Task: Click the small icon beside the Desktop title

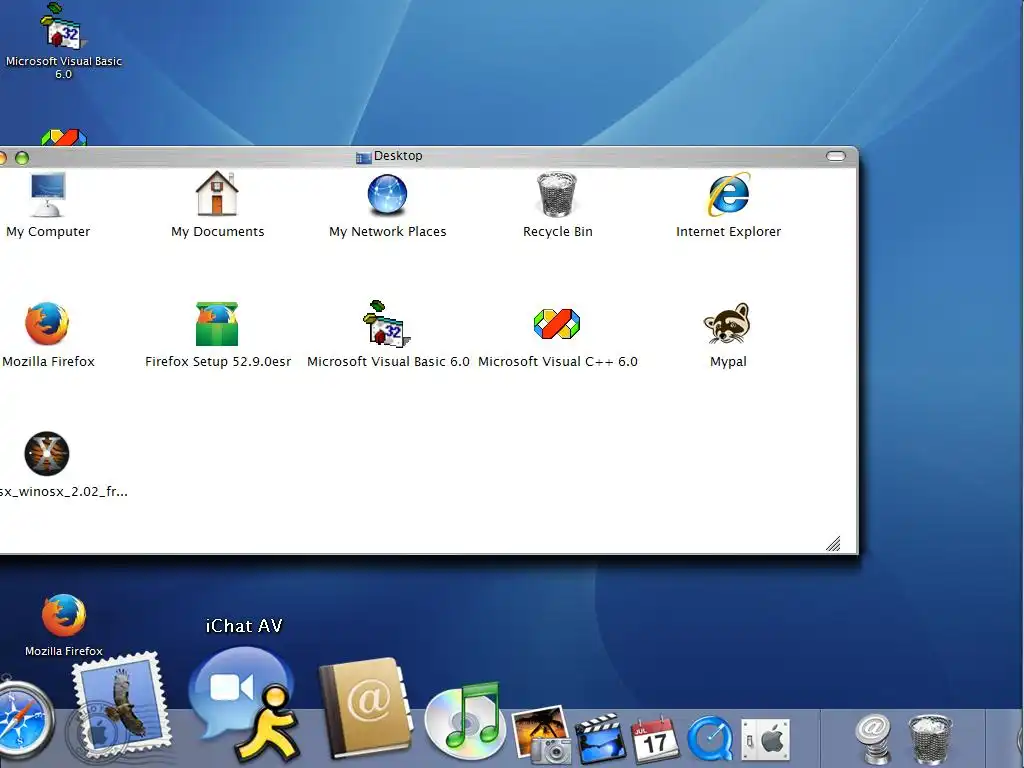Action: [363, 157]
